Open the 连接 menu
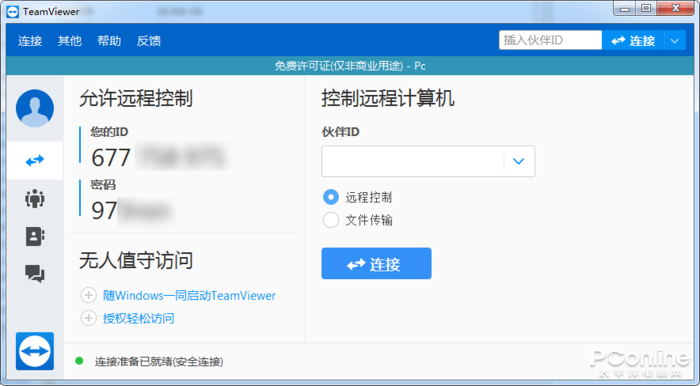Screen dimensions: 700x386 [30, 41]
